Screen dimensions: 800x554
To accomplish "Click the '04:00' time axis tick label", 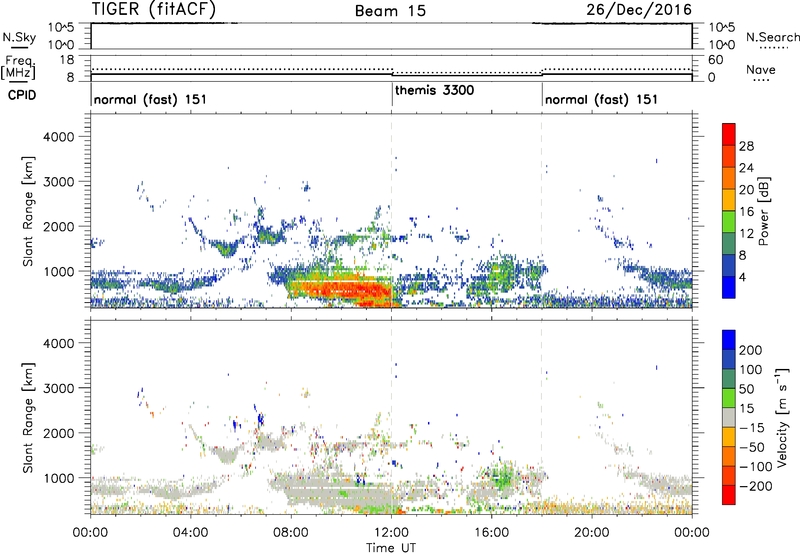I will tap(191, 533).
